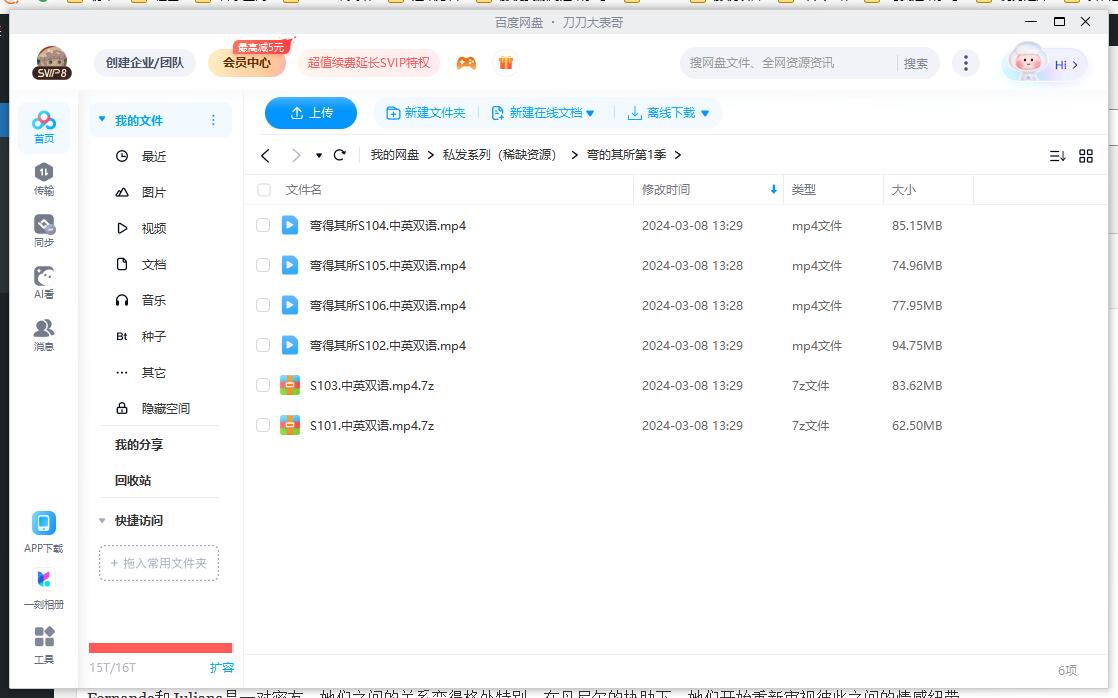Open the three-dot more options menu
Viewport: 1118px width, 698px height.
965,62
